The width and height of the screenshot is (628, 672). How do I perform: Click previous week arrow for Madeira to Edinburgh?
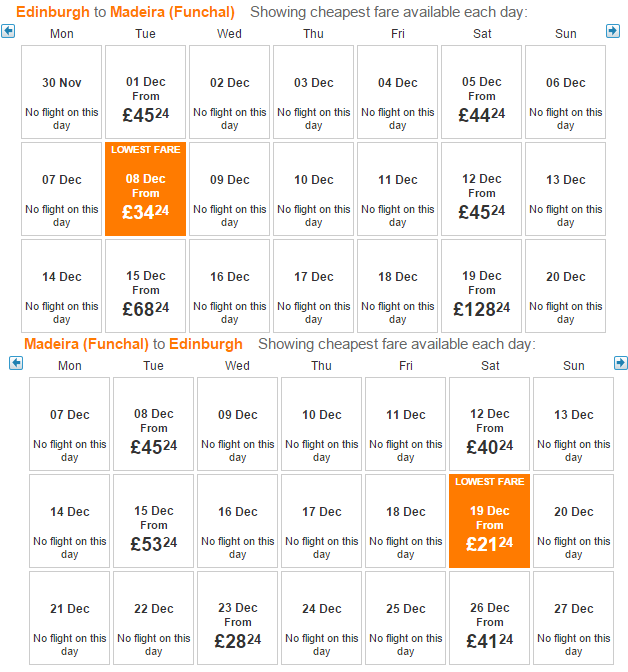point(16,363)
